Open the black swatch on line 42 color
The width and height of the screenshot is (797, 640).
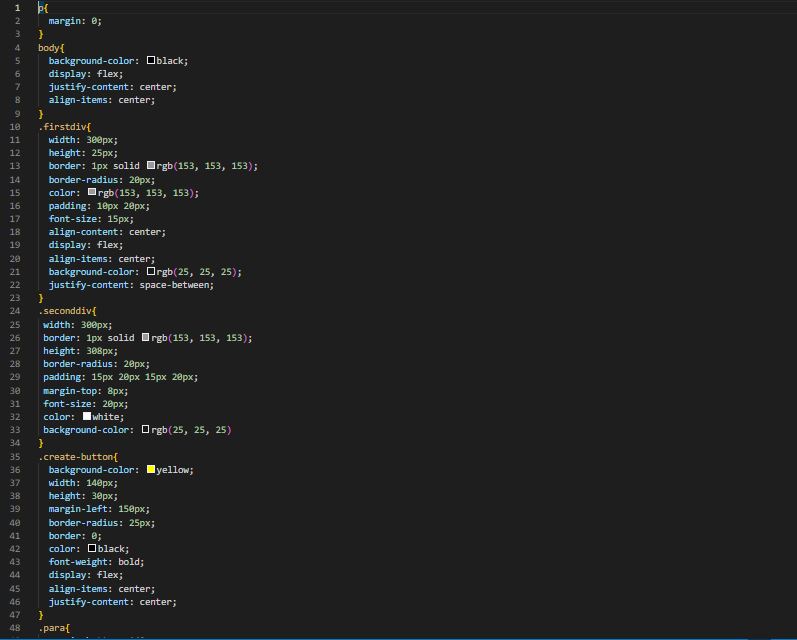(x=92, y=548)
